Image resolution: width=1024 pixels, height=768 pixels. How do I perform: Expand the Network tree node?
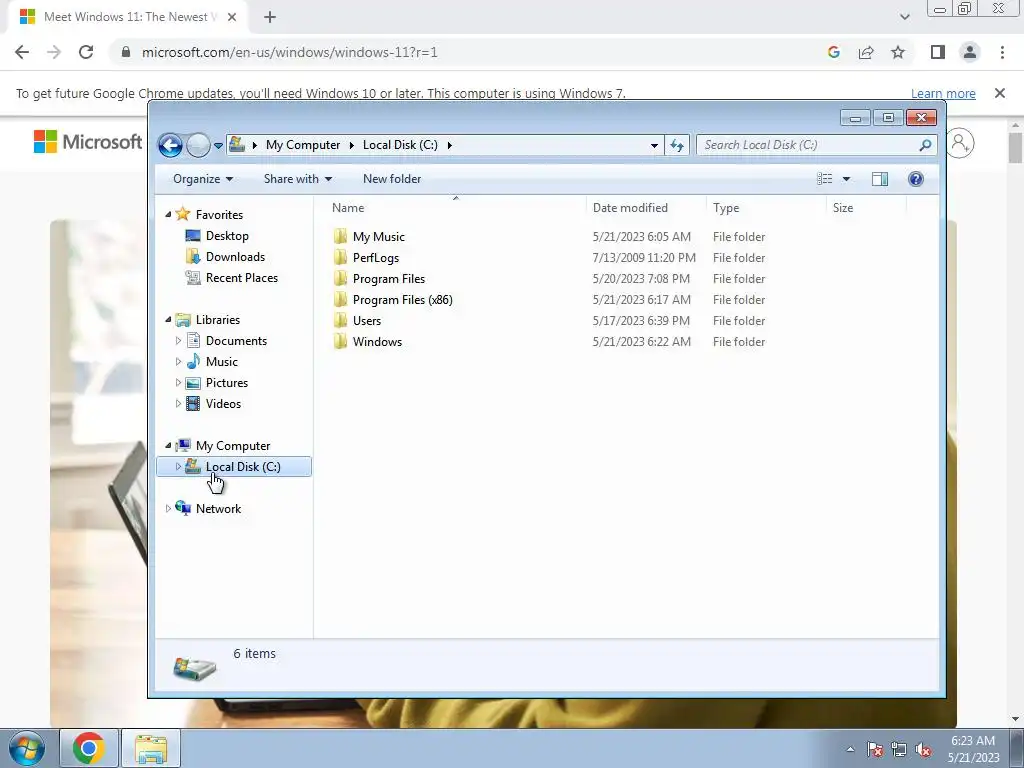[168, 508]
